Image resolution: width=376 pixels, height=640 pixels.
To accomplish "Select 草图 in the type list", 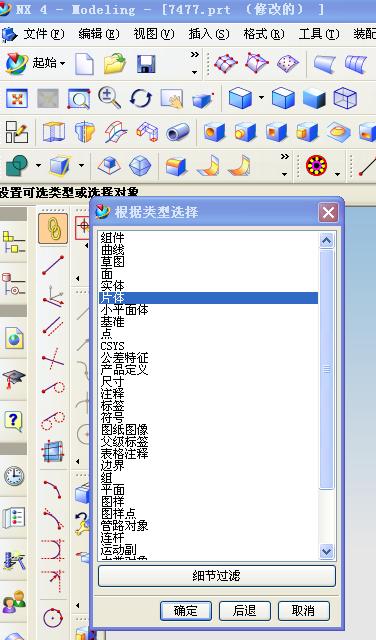I will (208, 262).
